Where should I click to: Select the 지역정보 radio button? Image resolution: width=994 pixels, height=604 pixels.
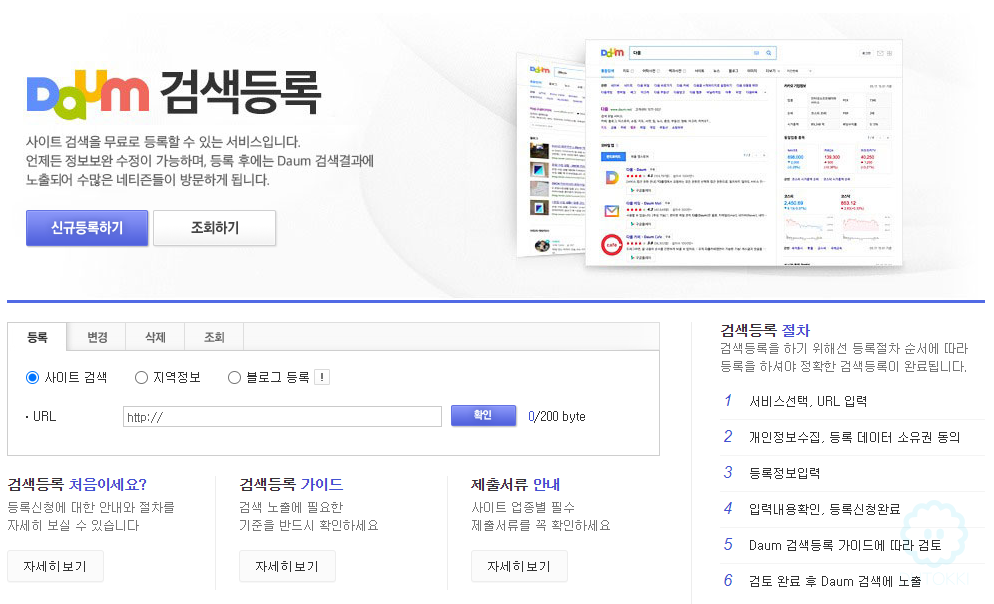pyautogui.click(x=141, y=378)
